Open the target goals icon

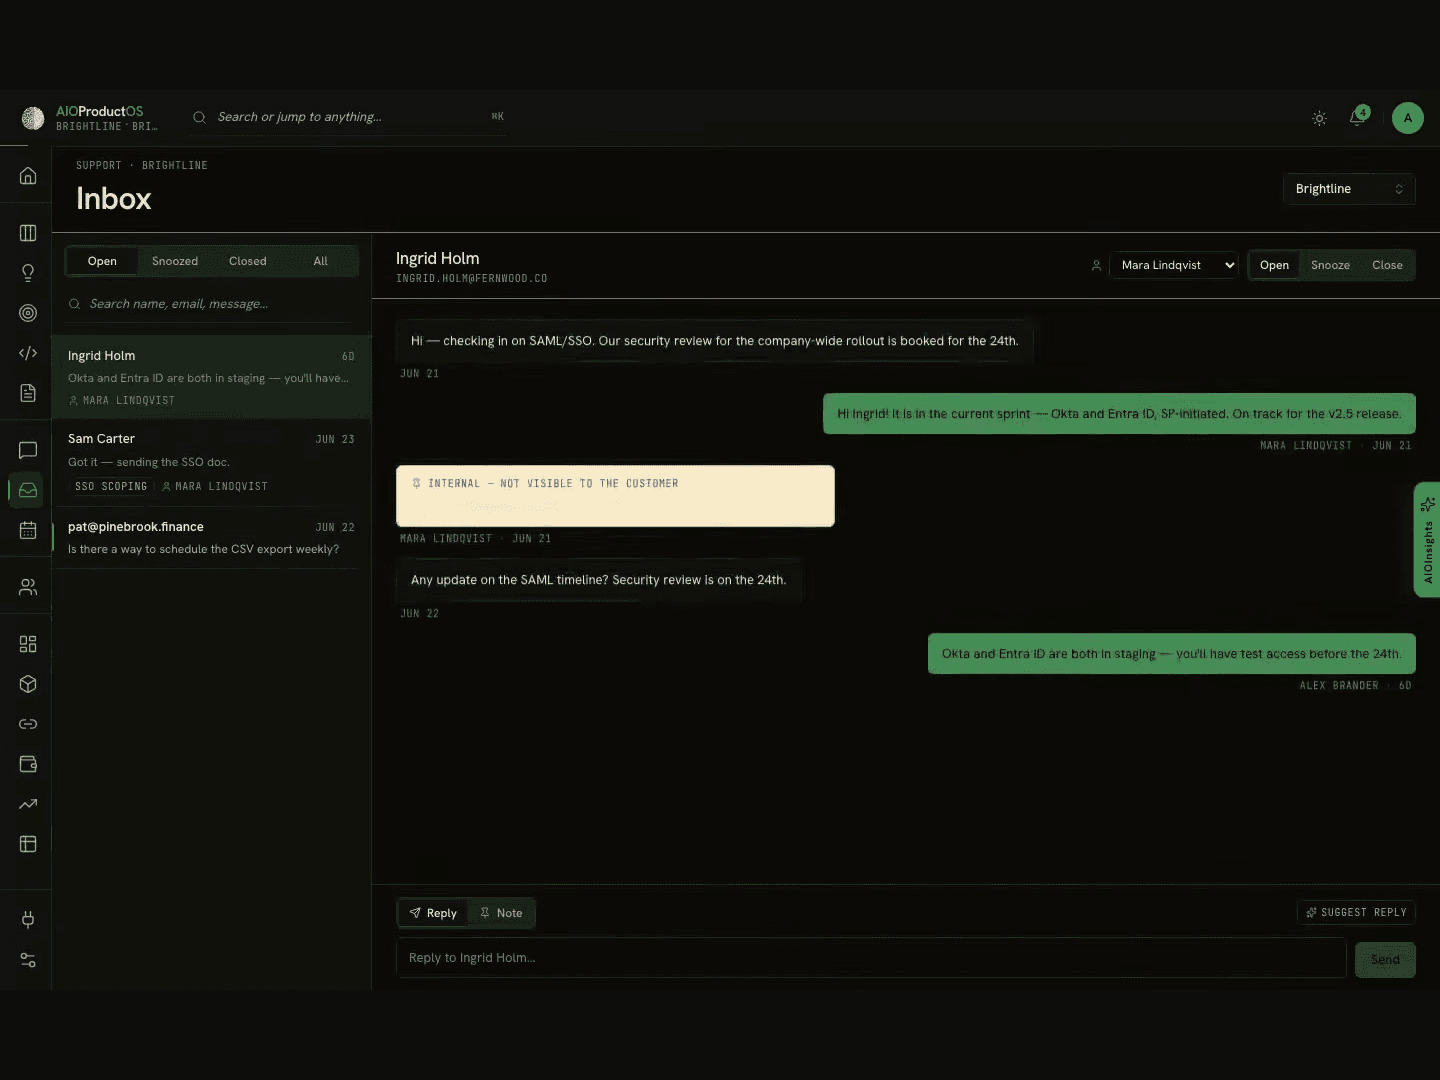pyautogui.click(x=28, y=313)
